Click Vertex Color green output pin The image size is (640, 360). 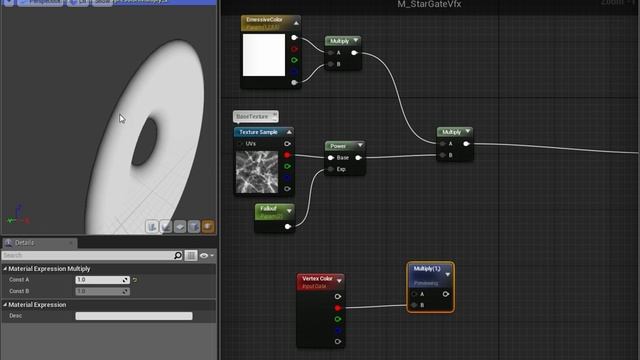(x=338, y=319)
